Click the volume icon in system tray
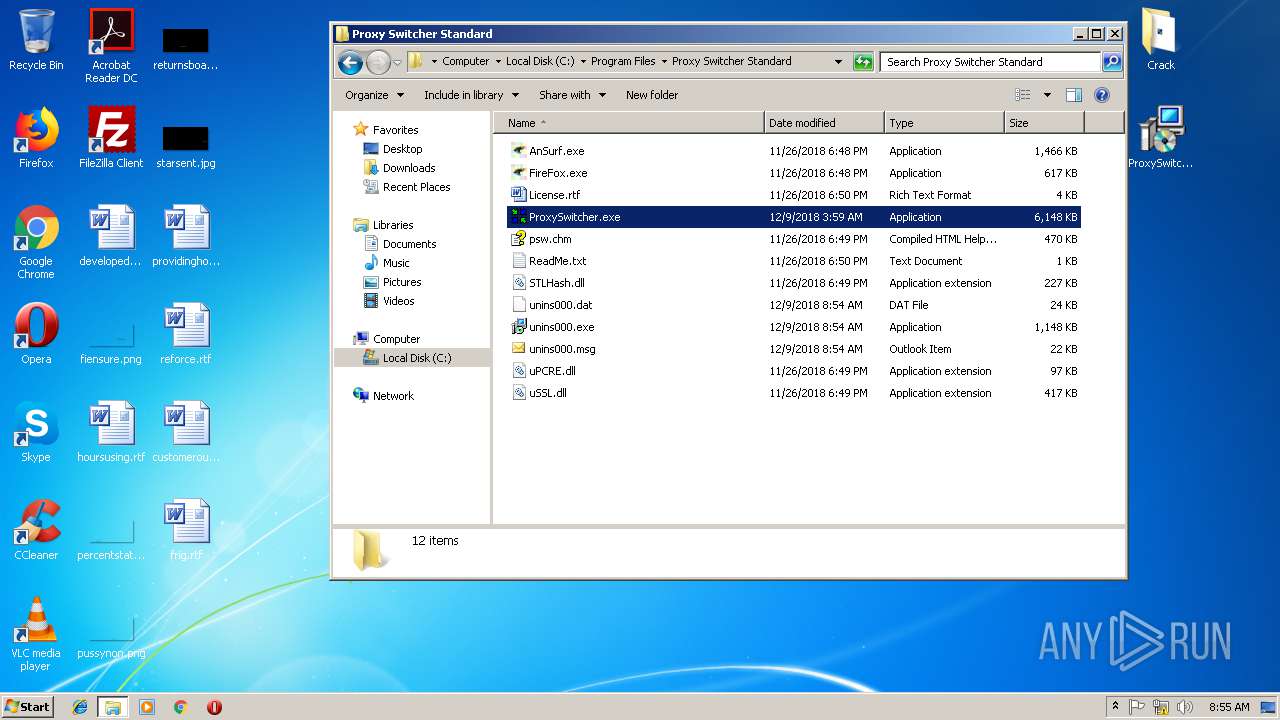The width and height of the screenshot is (1280, 720). [x=1185, y=707]
